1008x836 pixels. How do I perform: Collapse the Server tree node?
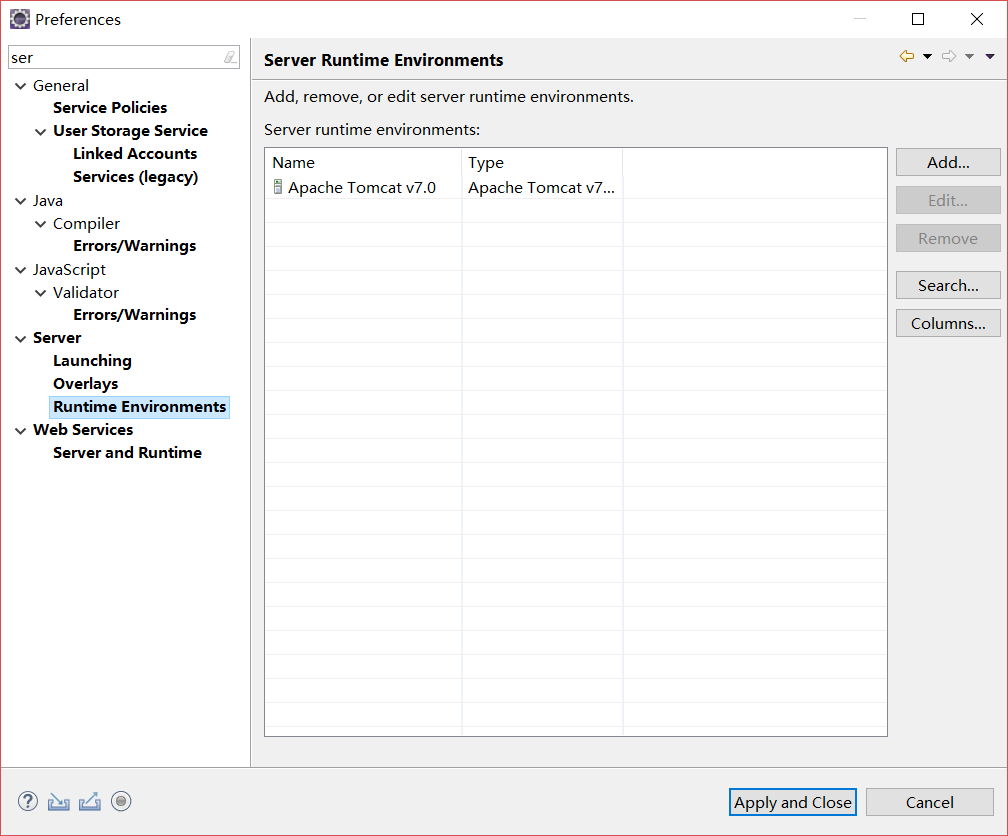coord(21,338)
